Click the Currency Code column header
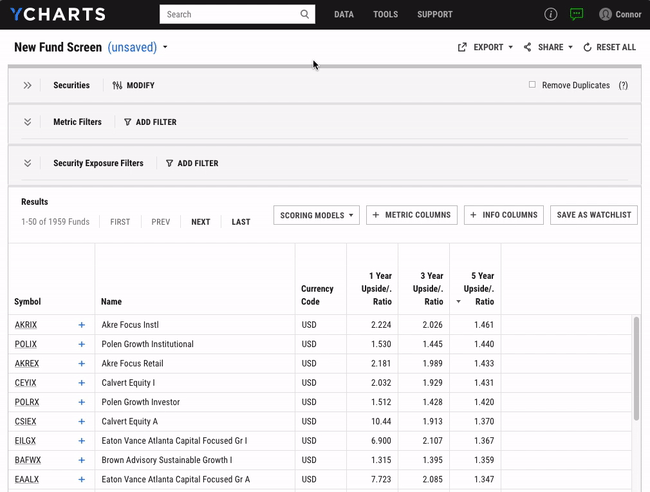This screenshot has width=650, height=492. pos(317,295)
